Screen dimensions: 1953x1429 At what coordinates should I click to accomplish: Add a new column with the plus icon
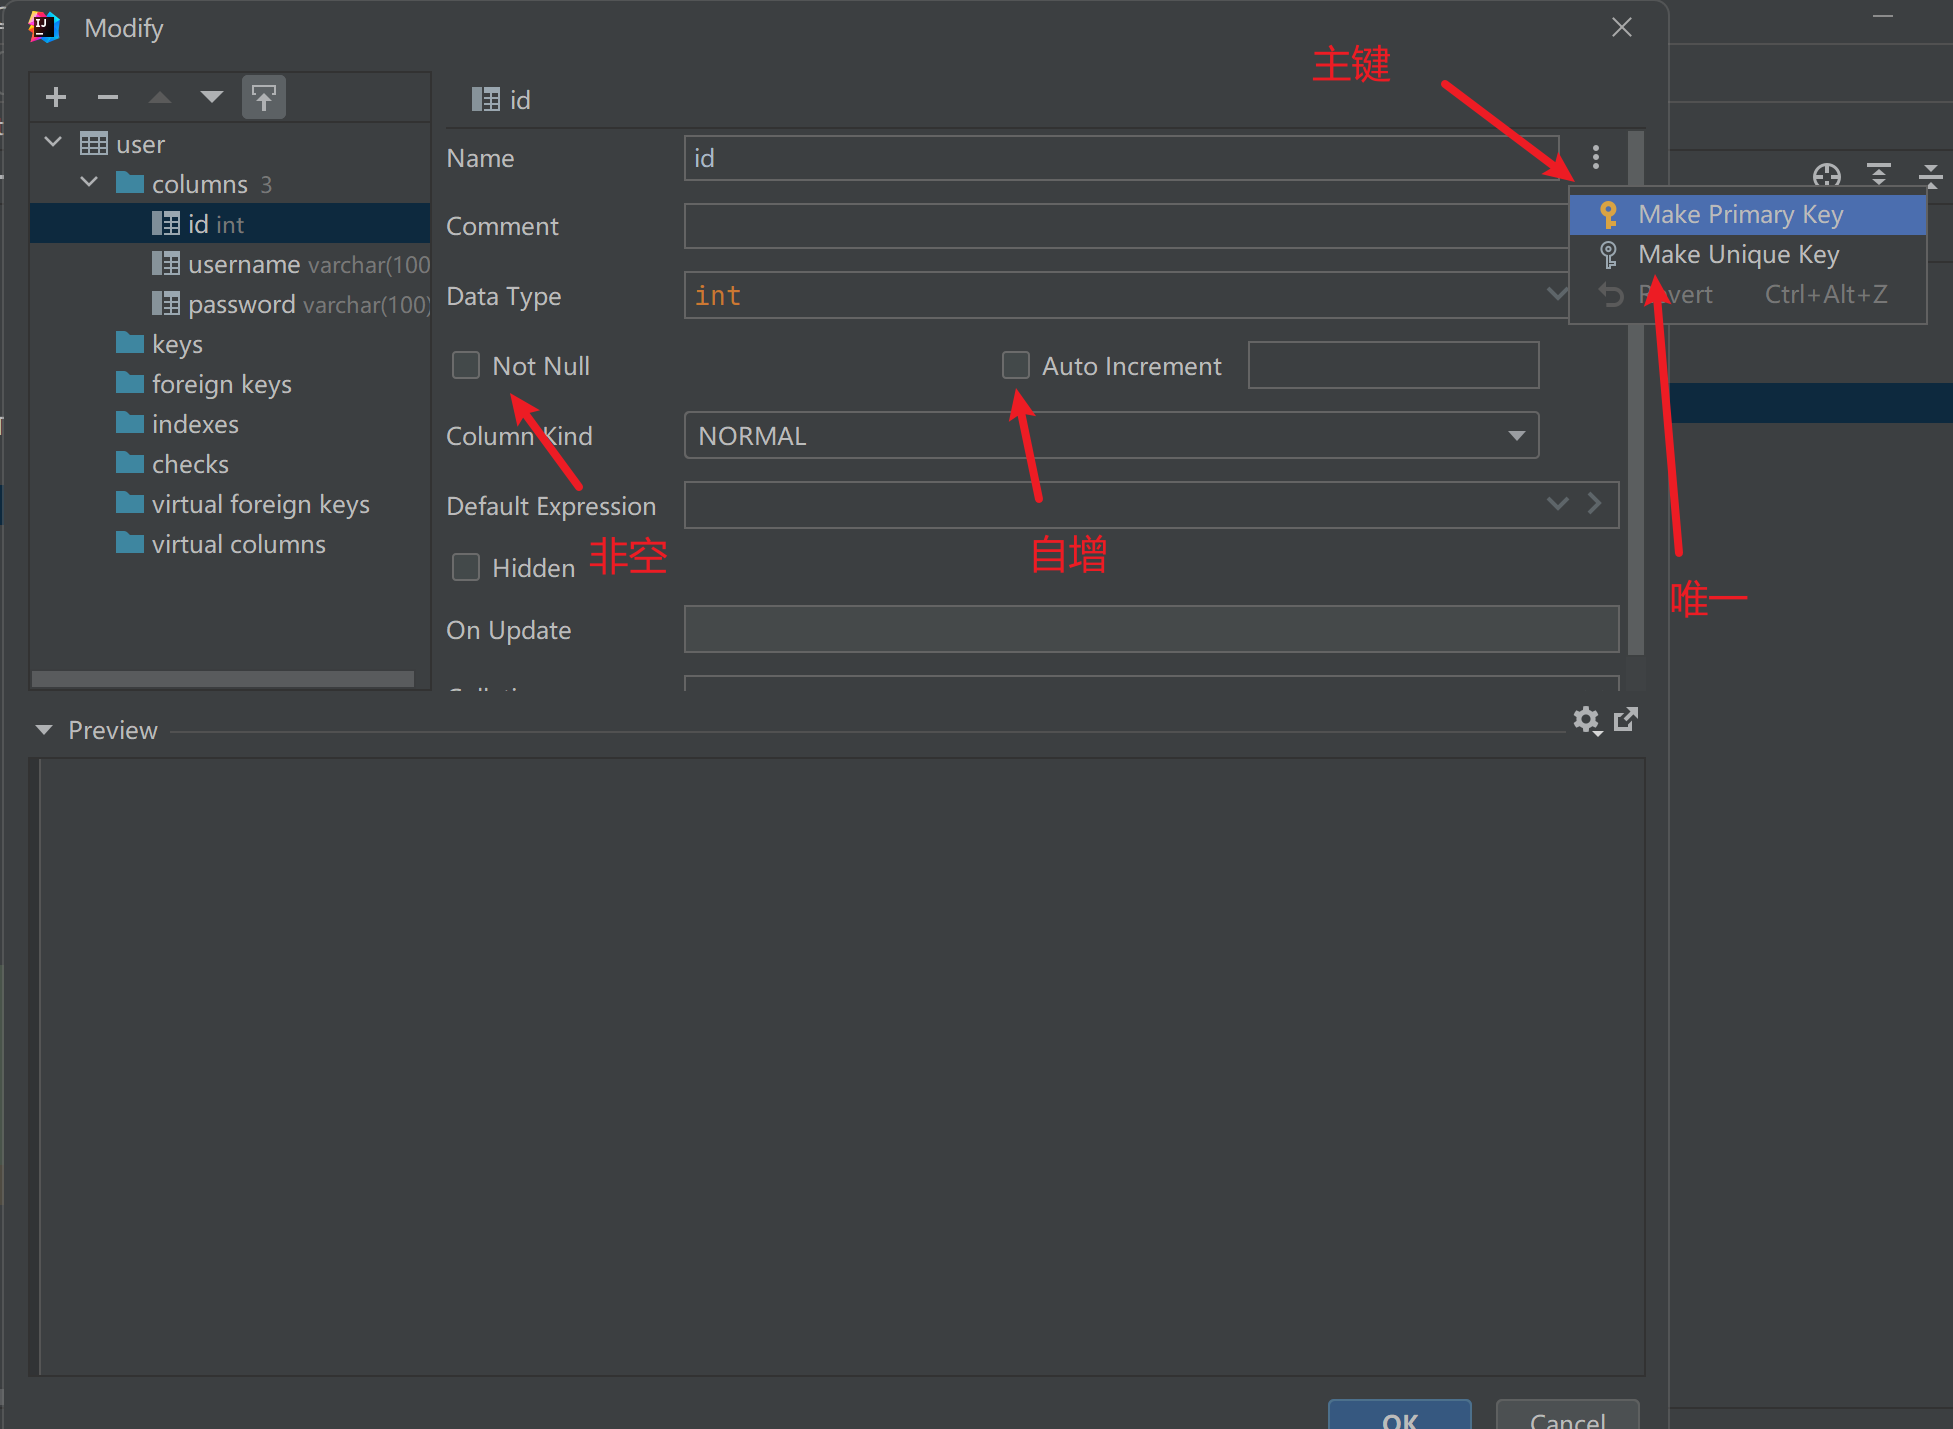click(55, 97)
